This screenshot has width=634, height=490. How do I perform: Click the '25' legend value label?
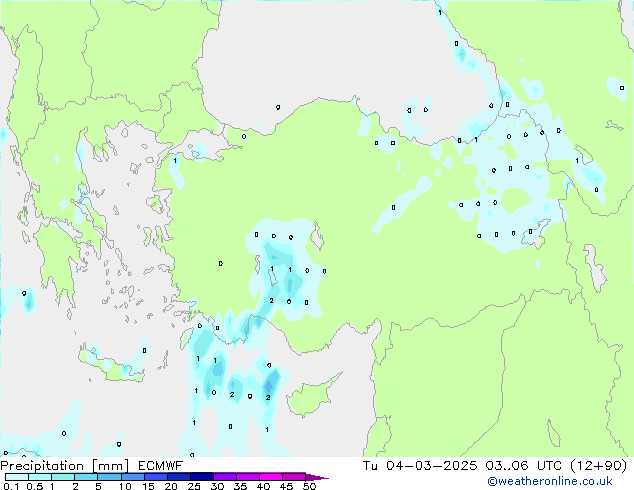point(194,486)
